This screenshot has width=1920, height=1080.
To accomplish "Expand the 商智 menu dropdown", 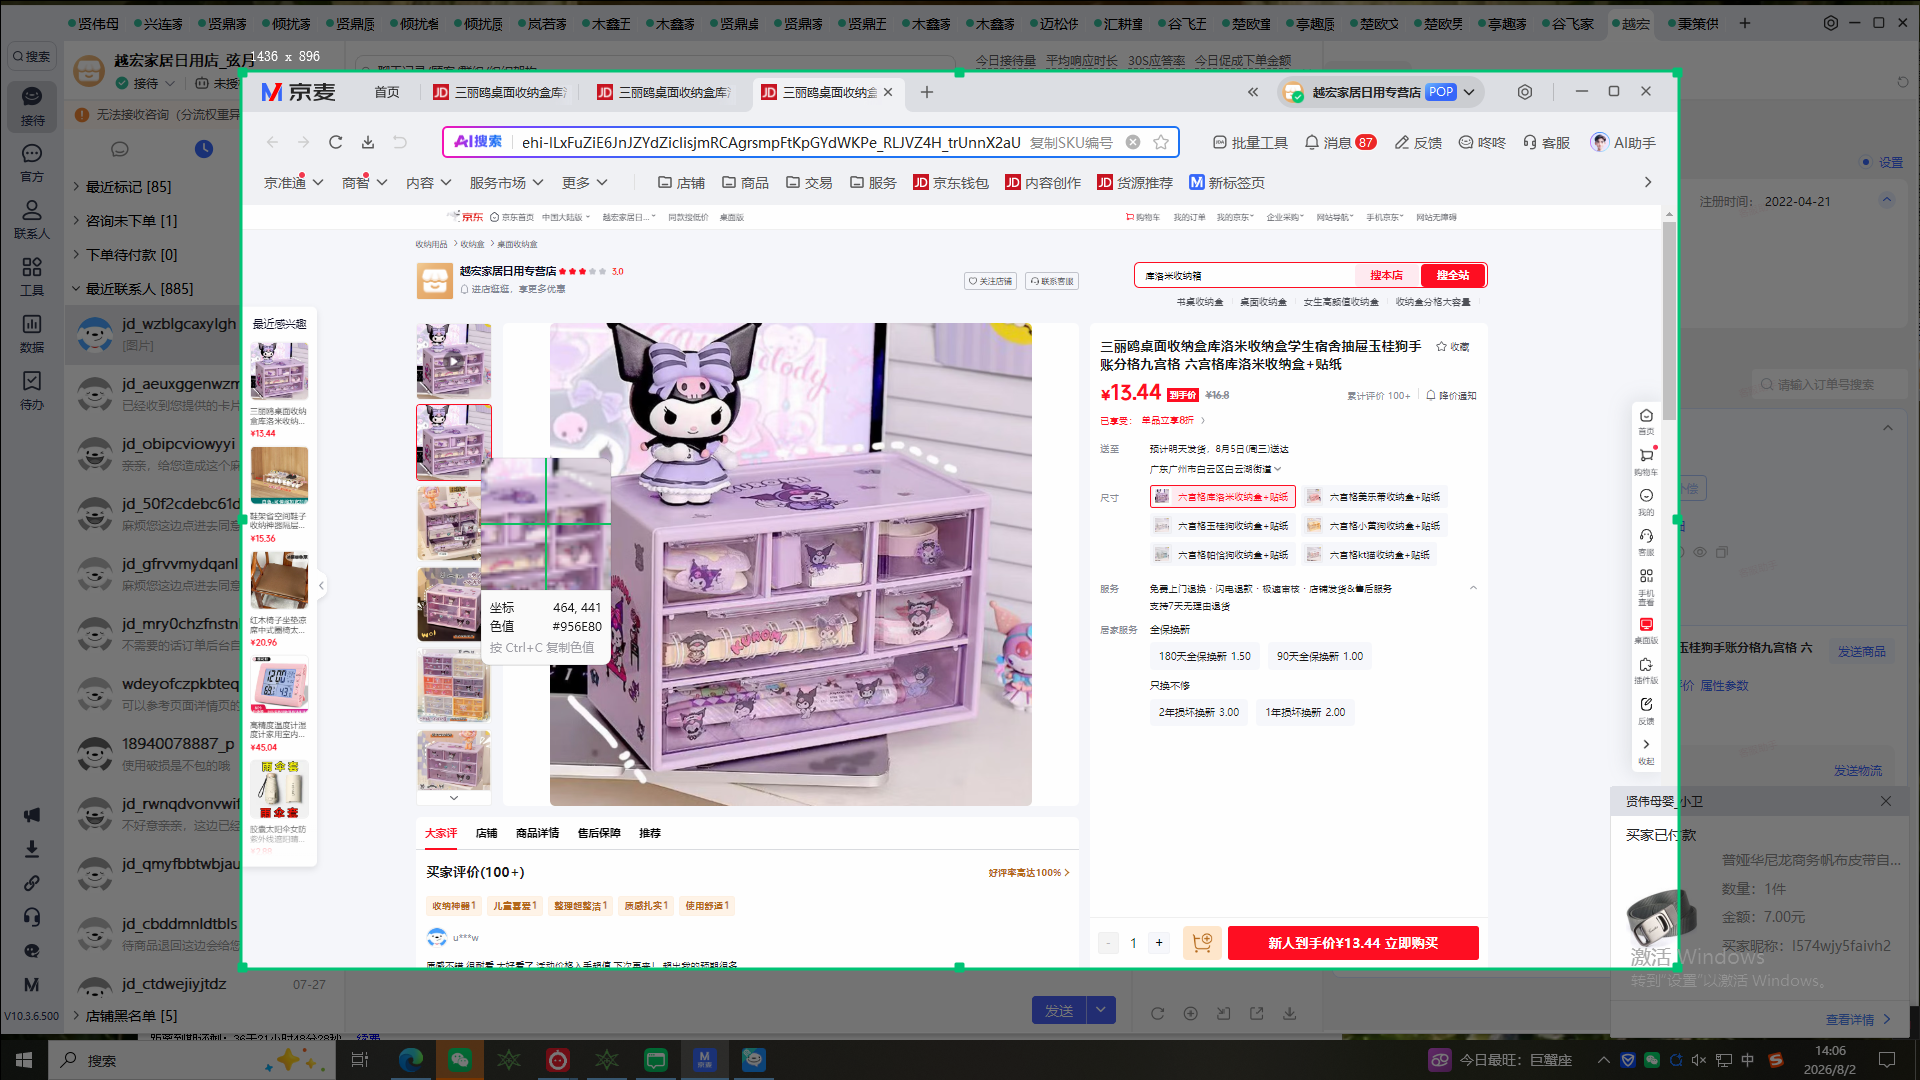I will 364,183.
